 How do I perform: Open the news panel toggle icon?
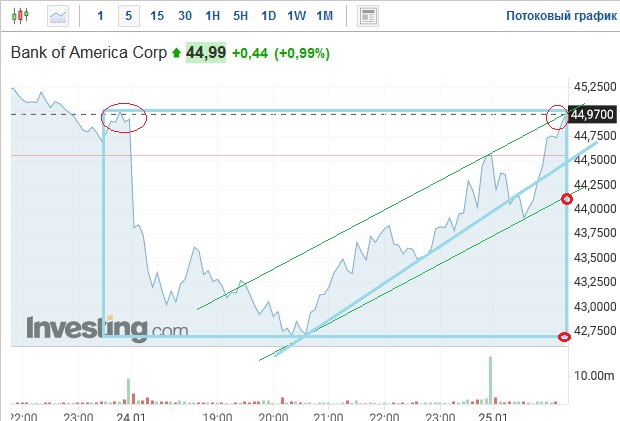tap(368, 16)
